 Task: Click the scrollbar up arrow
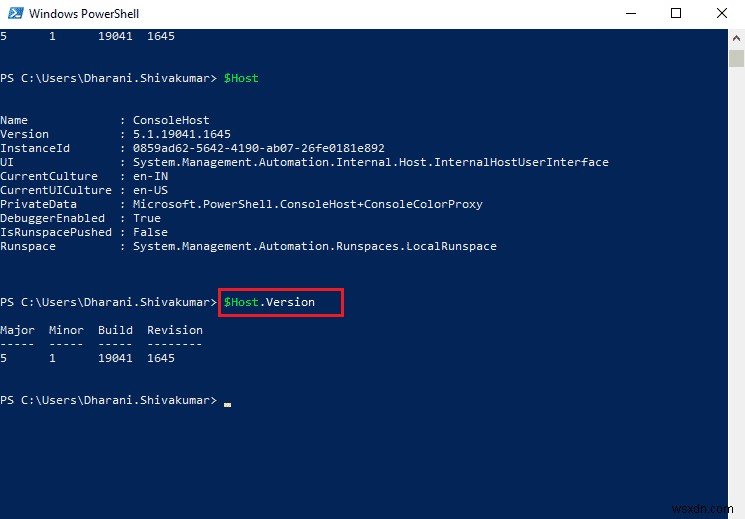(x=737, y=36)
